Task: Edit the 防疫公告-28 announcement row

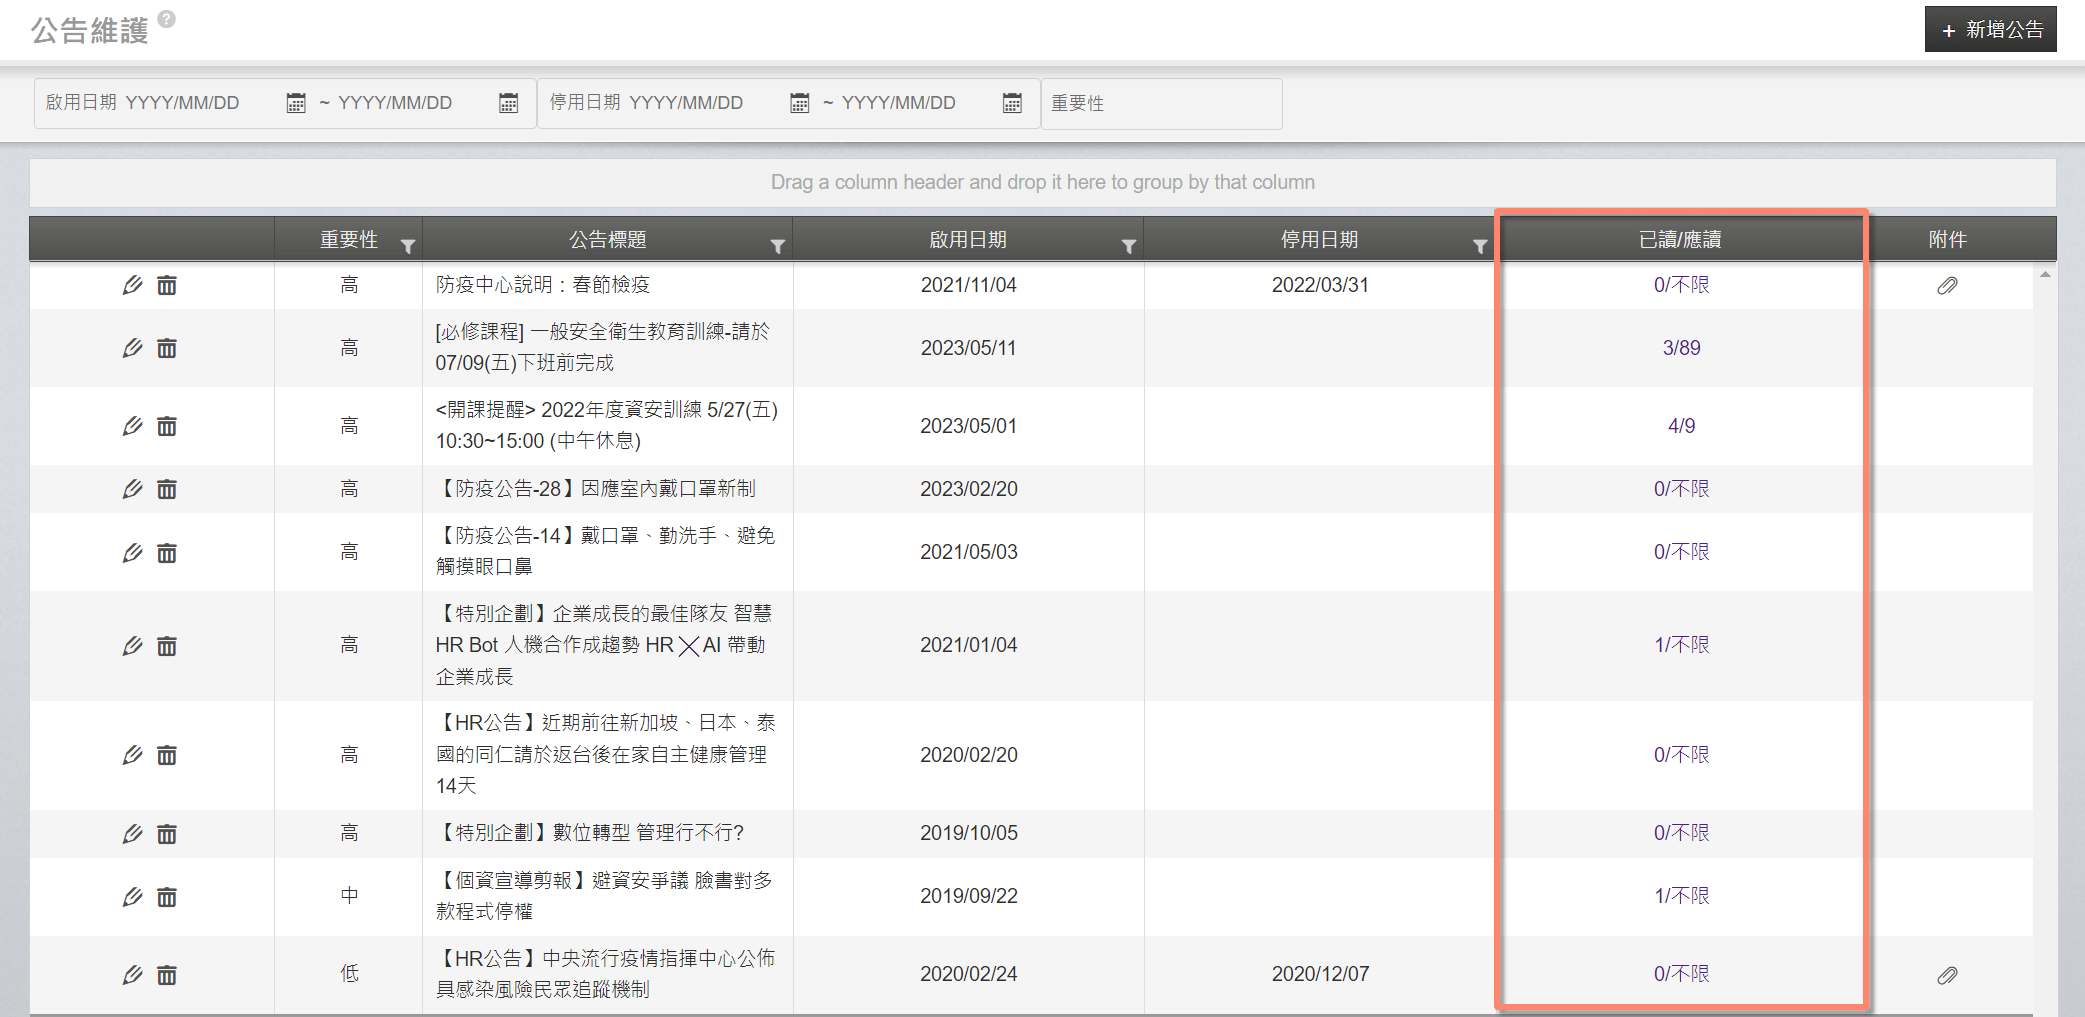Action: pyautogui.click(x=132, y=489)
